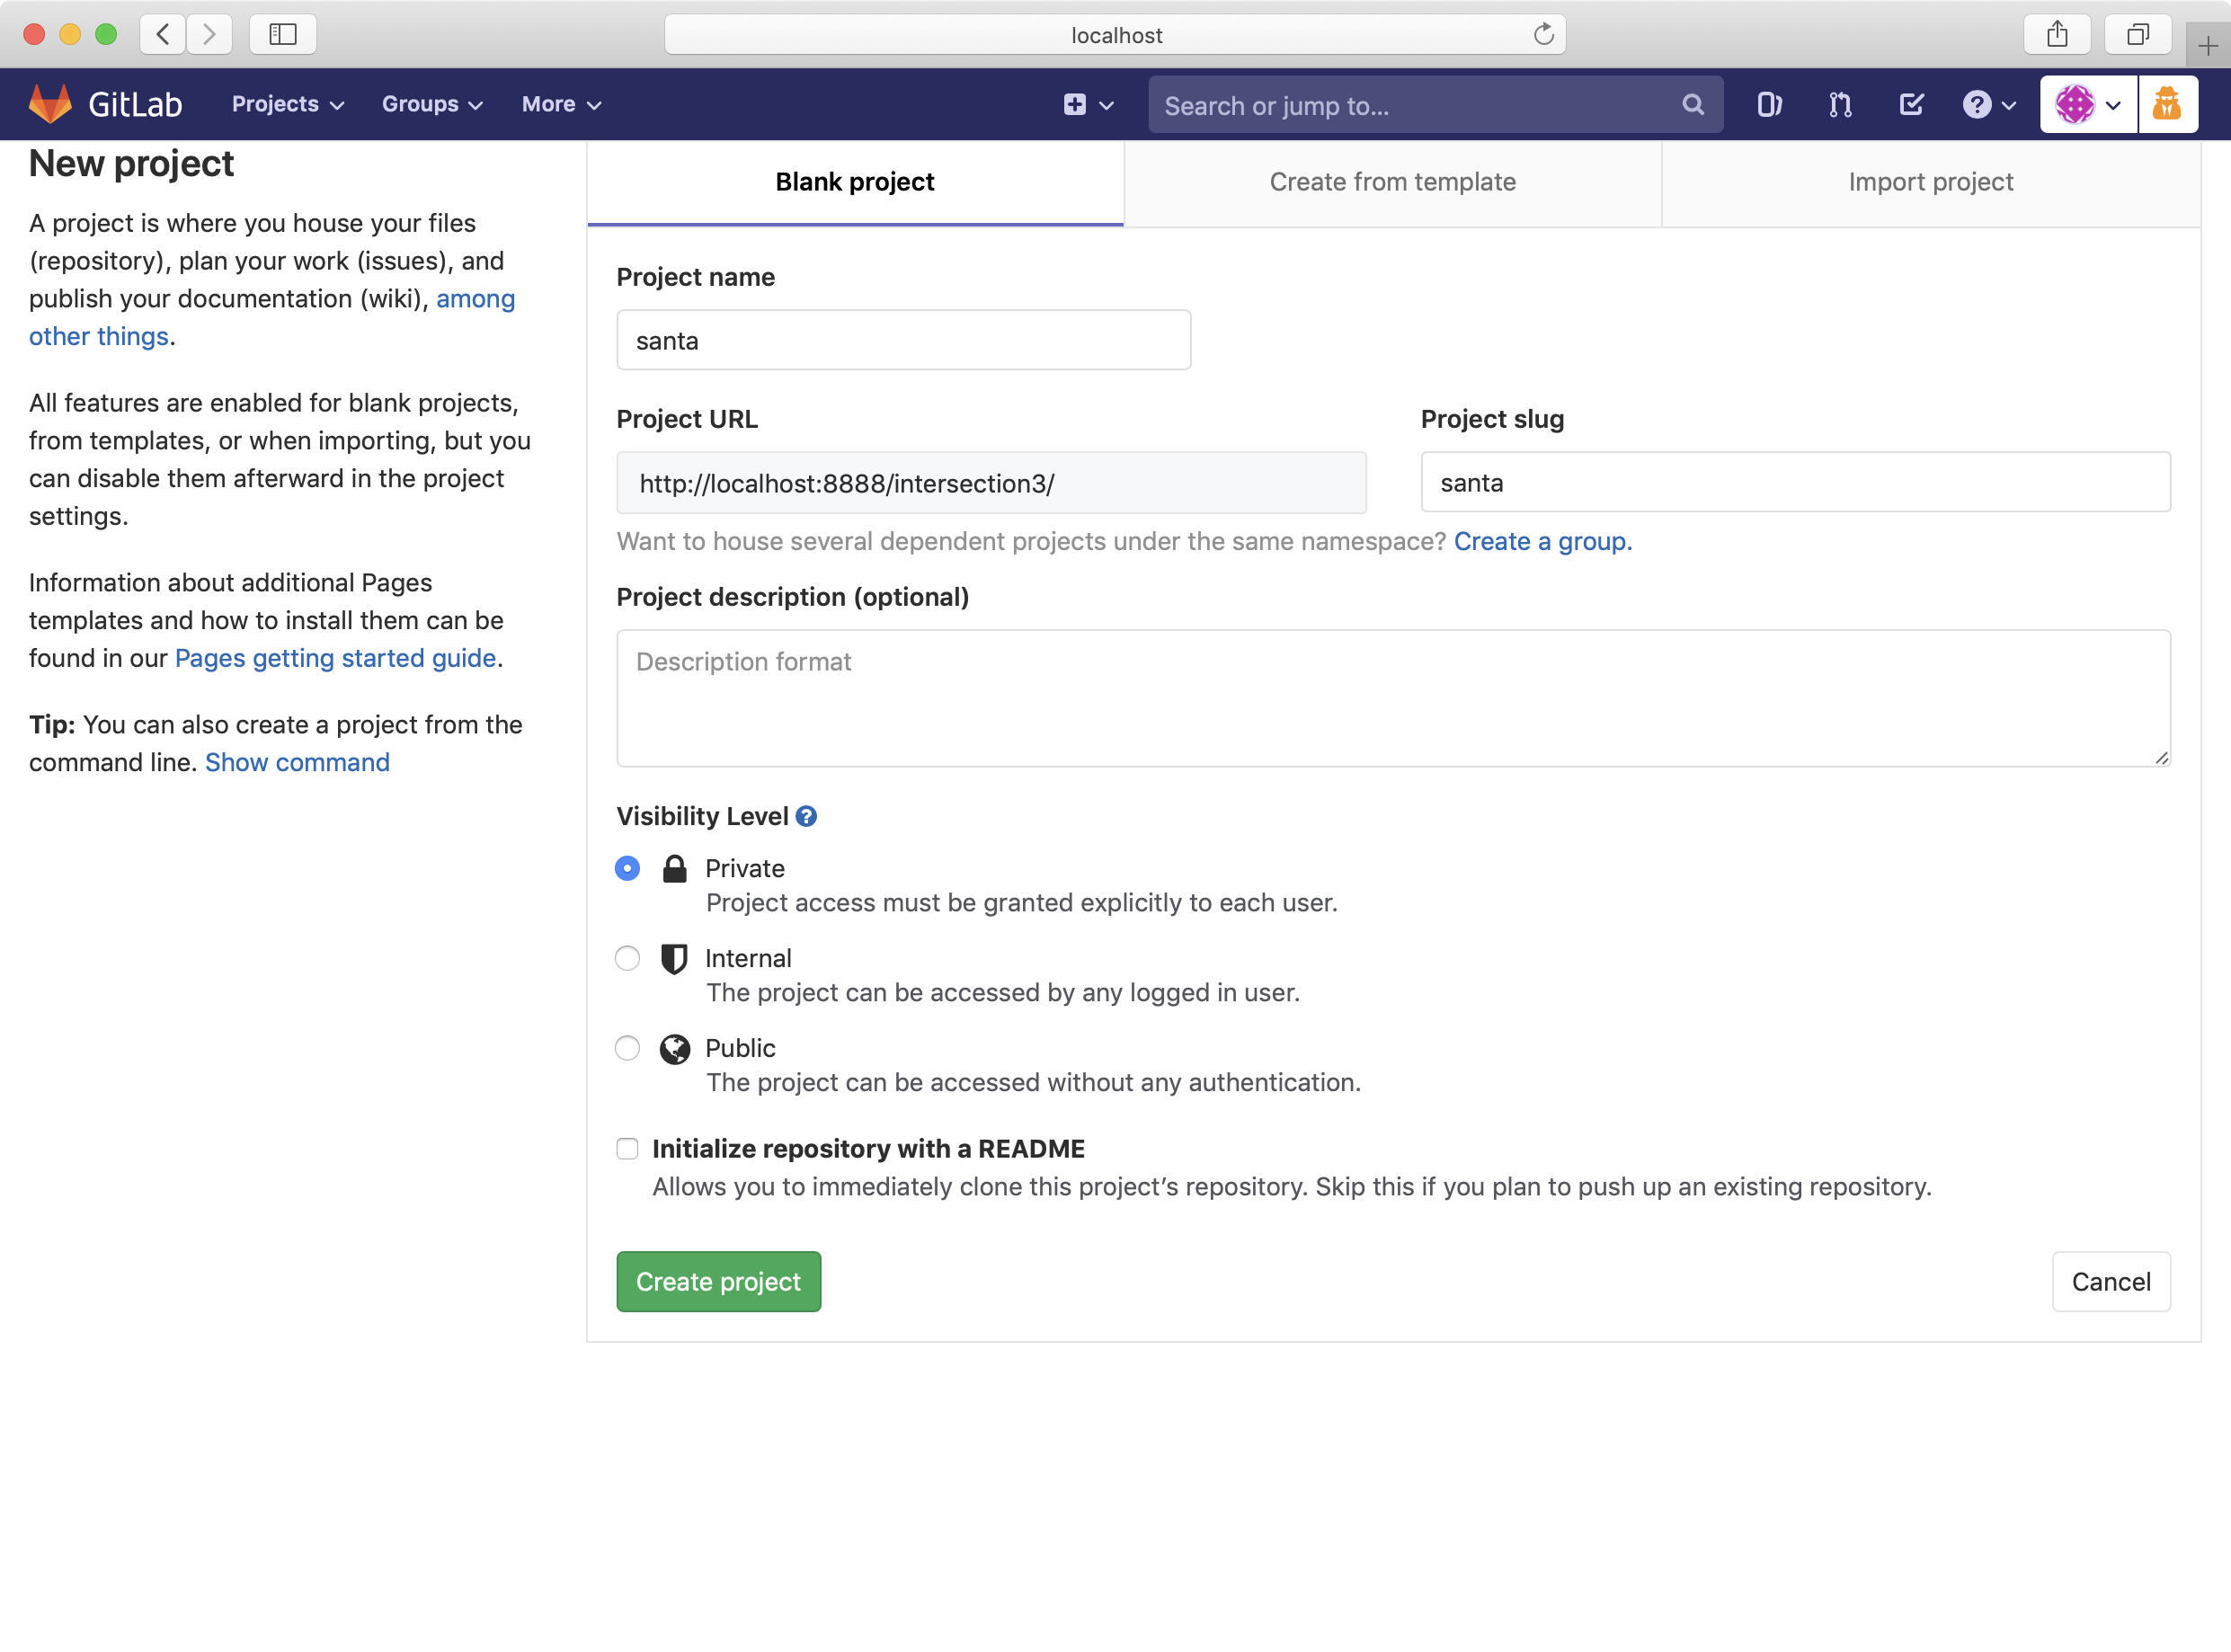This screenshot has width=2231, height=1652.
Task: Focus the Search or jump to field
Action: pyautogui.click(x=1435, y=105)
